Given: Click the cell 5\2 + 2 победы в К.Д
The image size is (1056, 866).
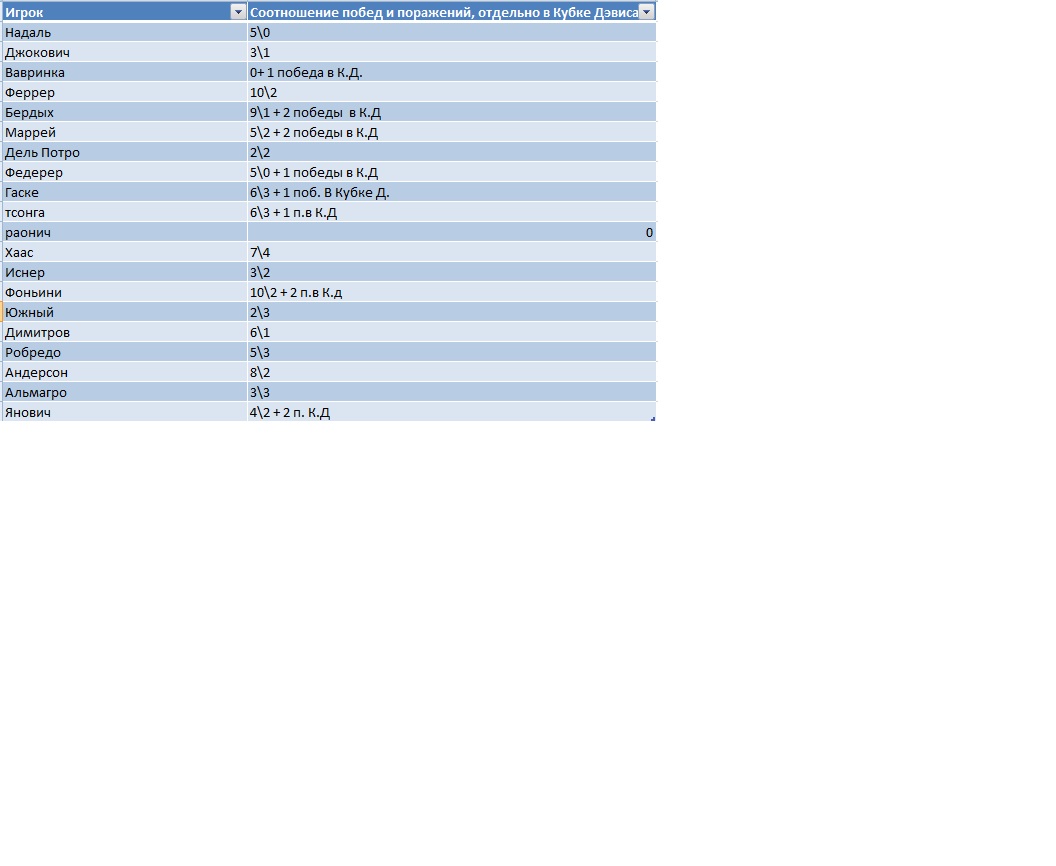Looking at the screenshot, I should tap(451, 132).
